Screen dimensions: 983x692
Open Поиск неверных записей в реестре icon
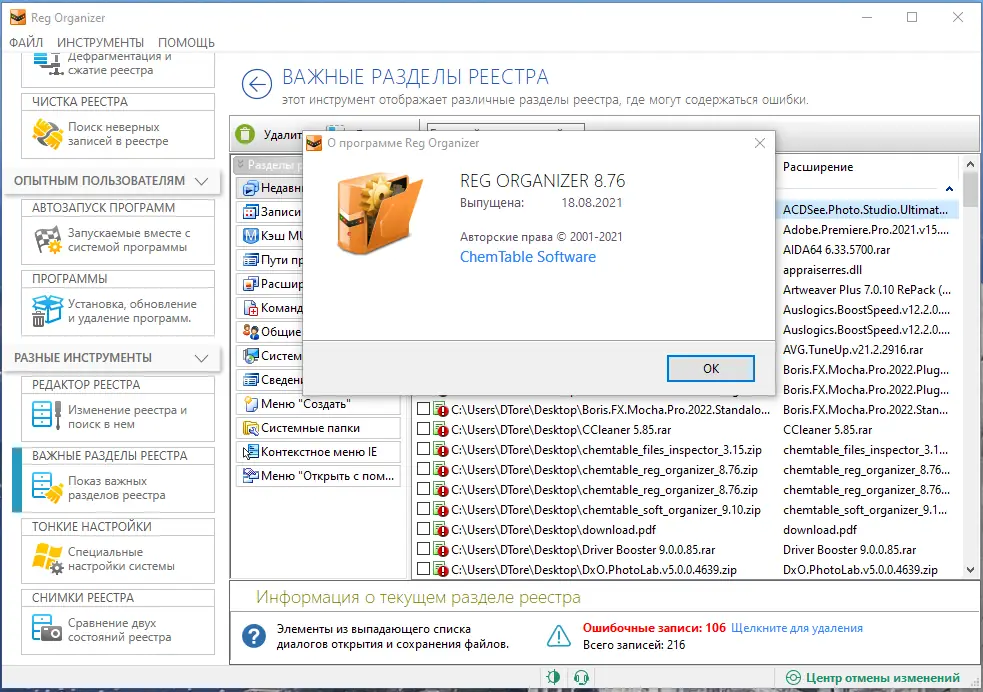coord(48,134)
